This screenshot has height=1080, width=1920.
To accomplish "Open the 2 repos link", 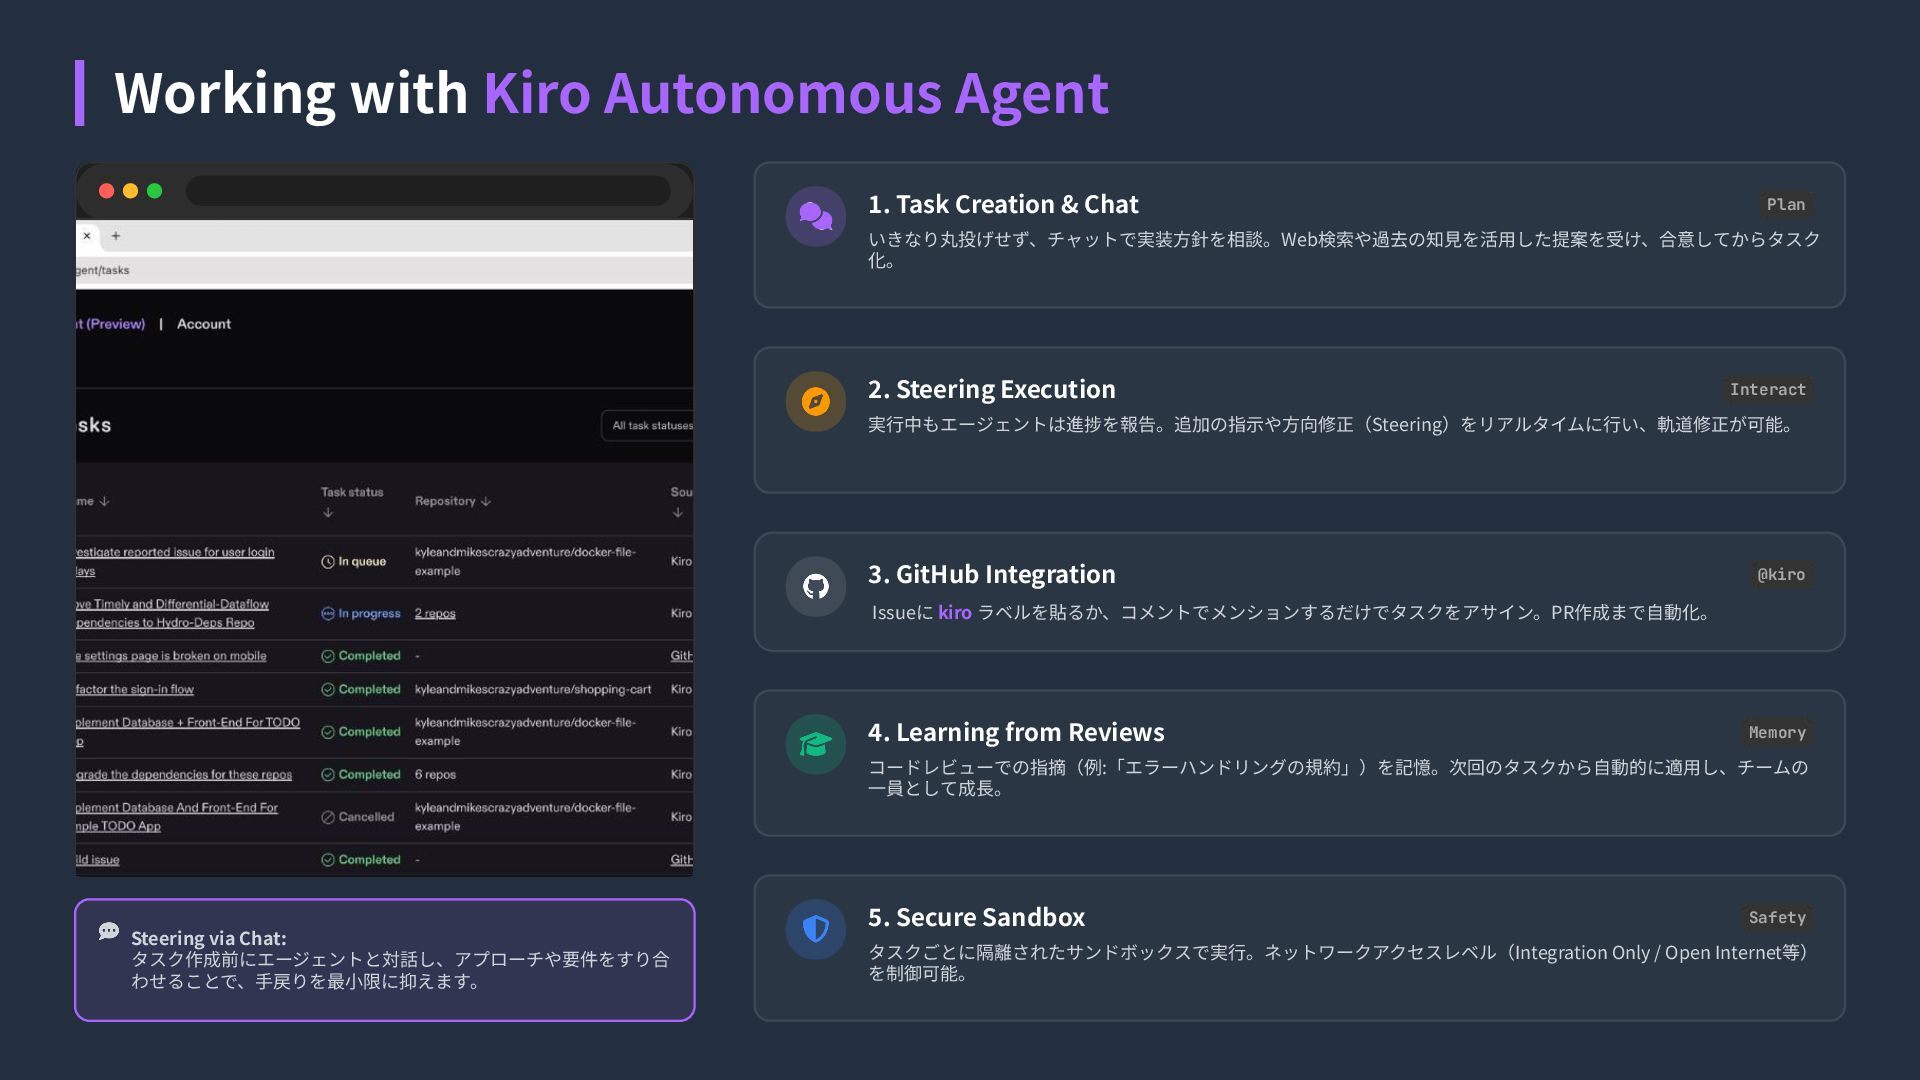I will tap(435, 613).
